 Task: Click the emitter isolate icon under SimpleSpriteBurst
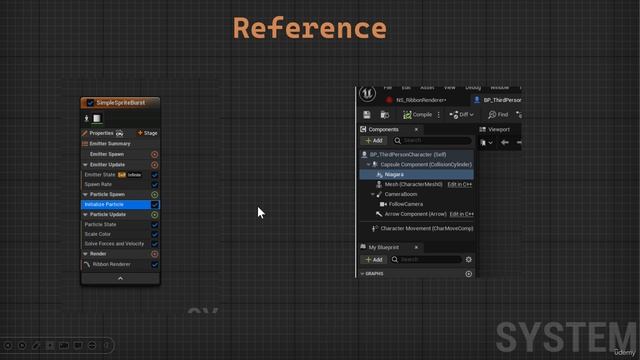point(86,118)
